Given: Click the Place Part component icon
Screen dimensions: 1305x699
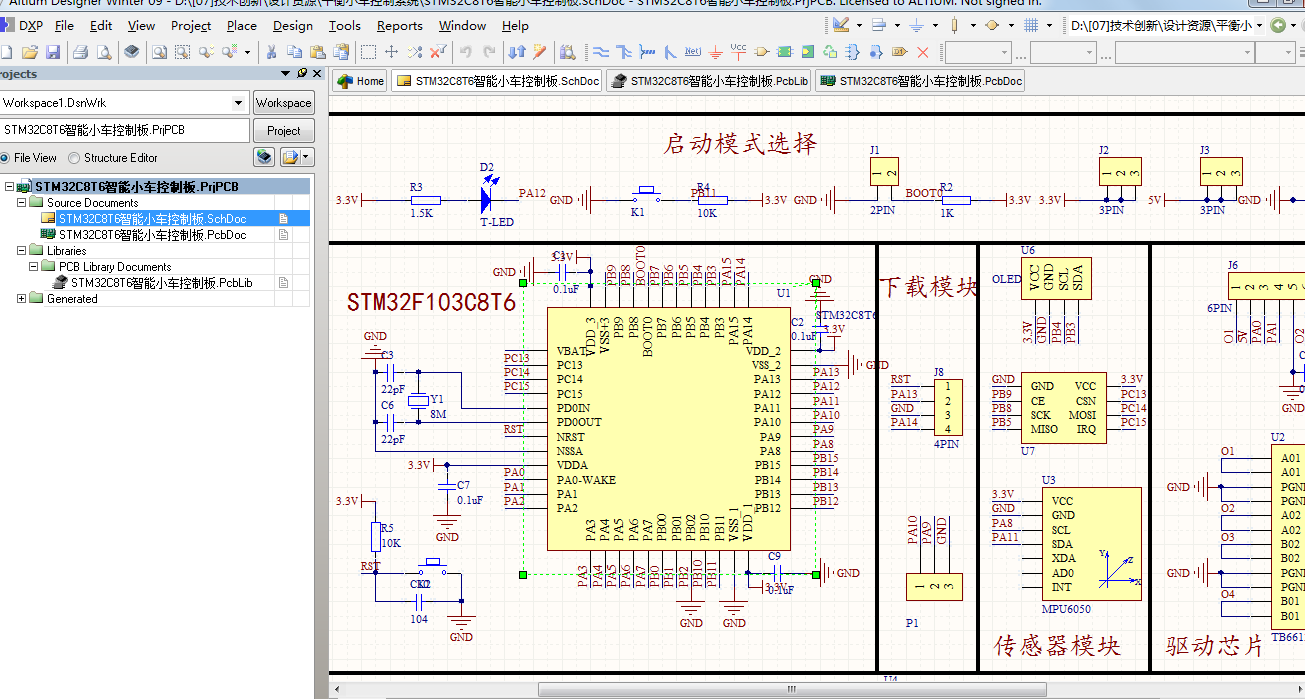Looking at the screenshot, I should [761, 51].
